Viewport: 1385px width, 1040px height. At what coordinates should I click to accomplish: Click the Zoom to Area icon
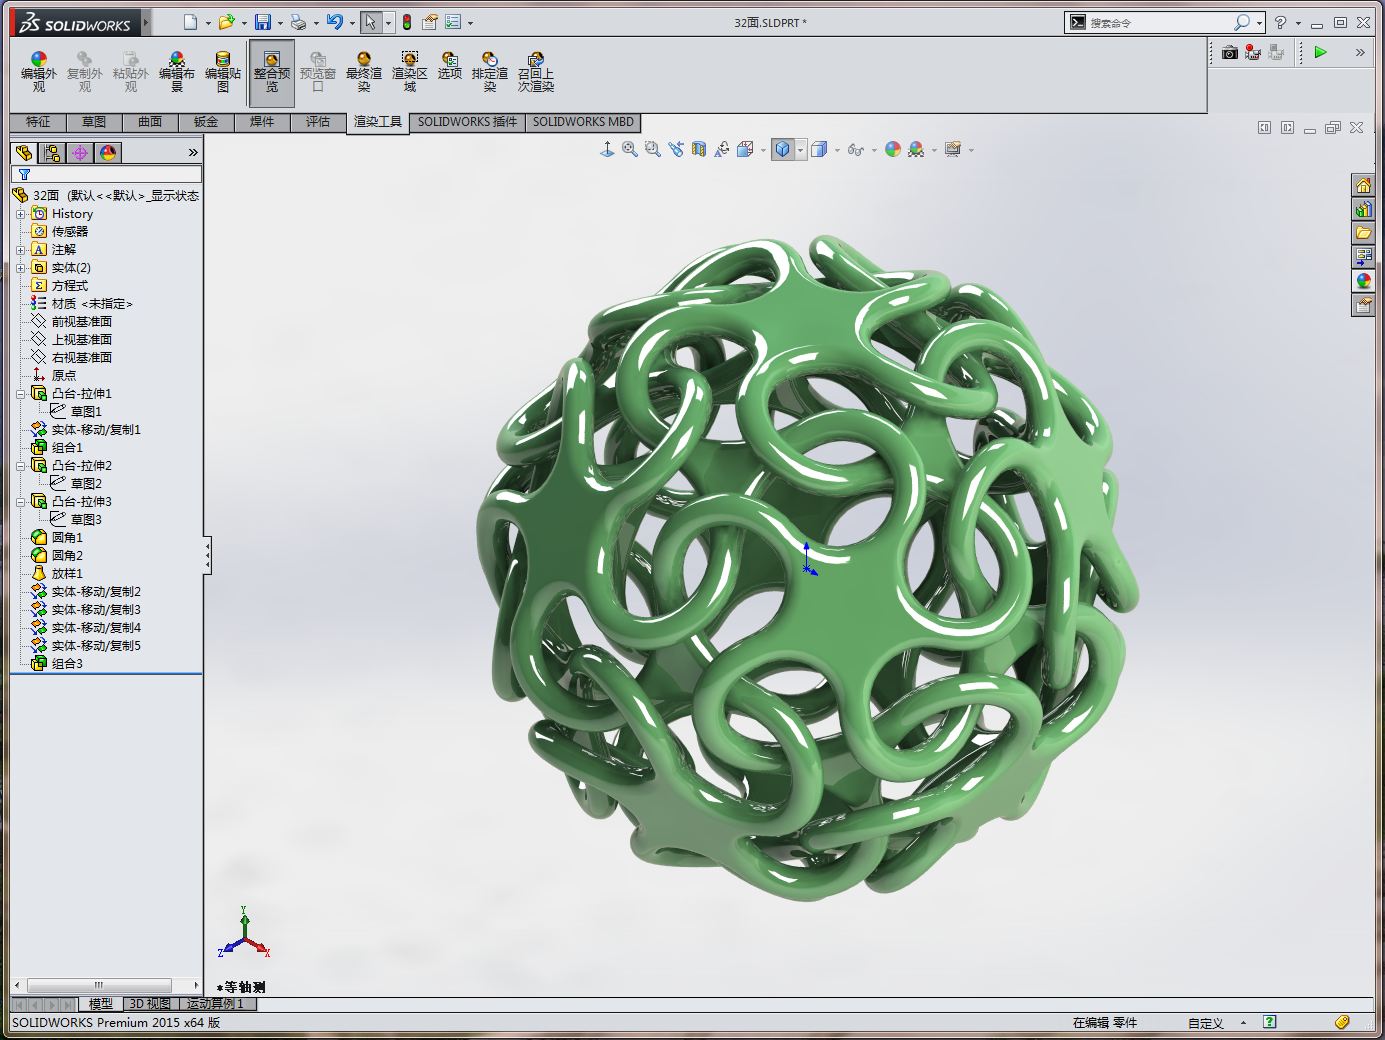(x=652, y=149)
